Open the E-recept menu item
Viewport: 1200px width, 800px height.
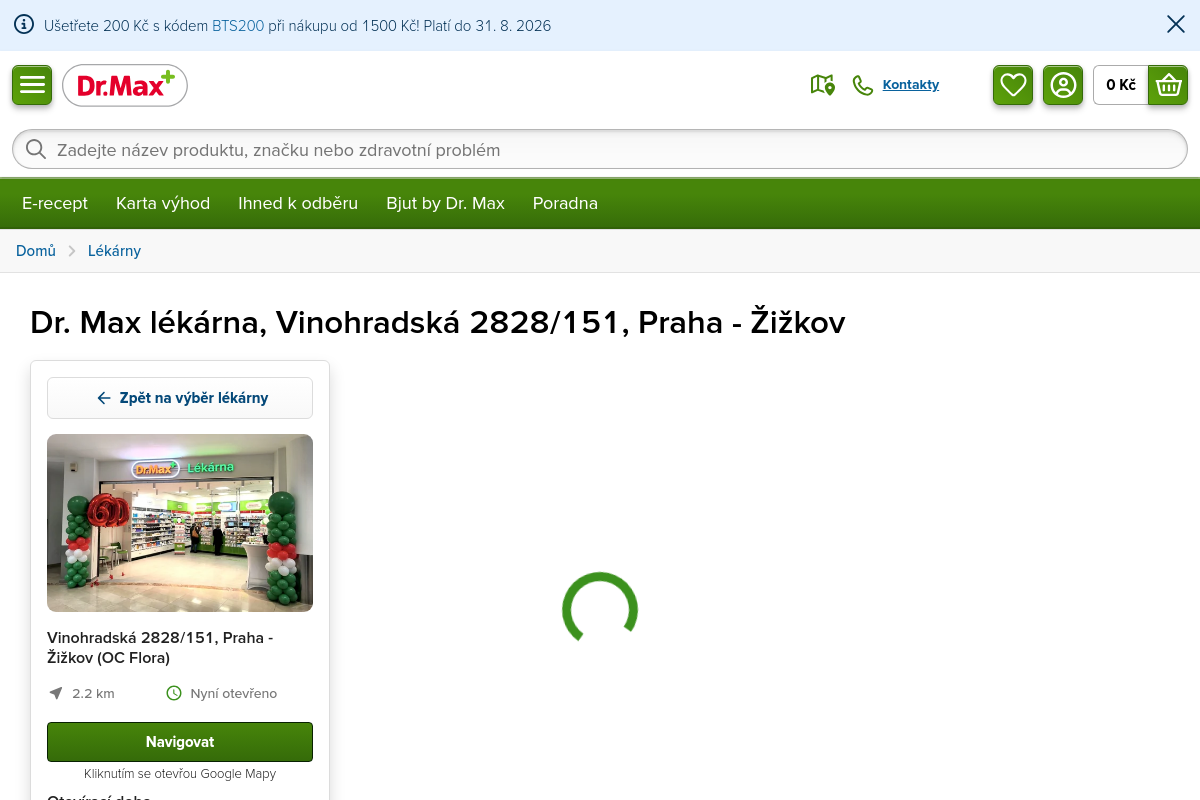pos(55,203)
